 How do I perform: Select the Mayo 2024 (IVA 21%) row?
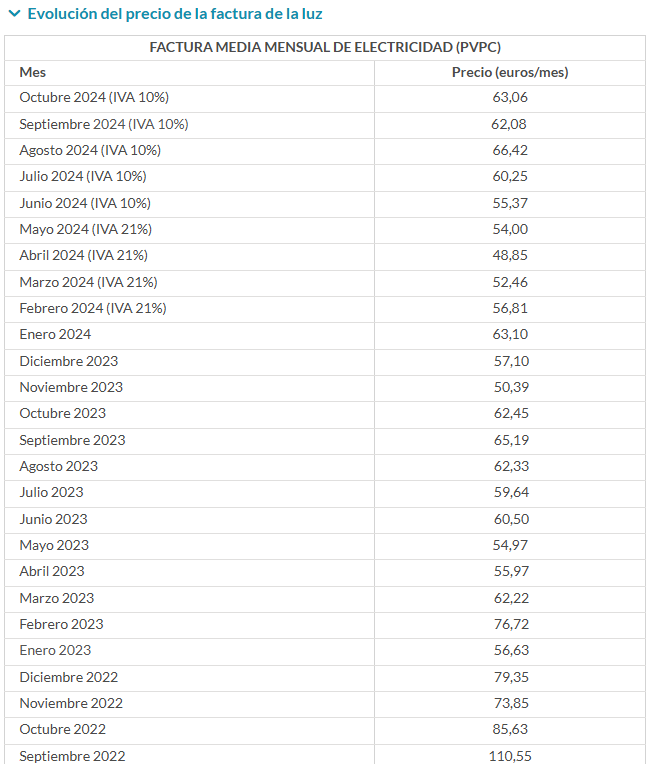[325, 230]
